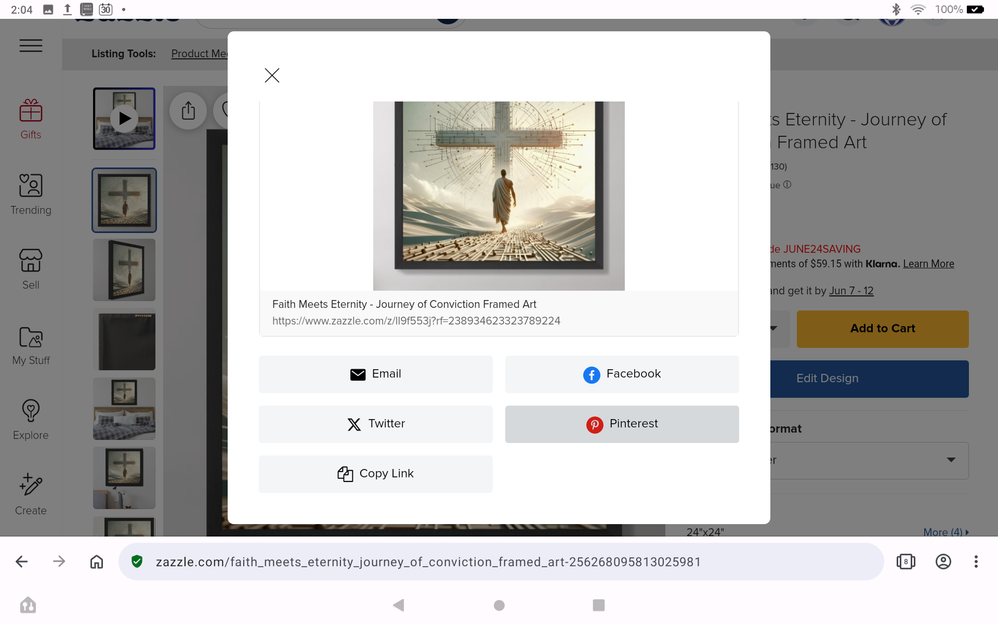Share the product on Twitter
The image size is (998, 624).
tap(375, 424)
